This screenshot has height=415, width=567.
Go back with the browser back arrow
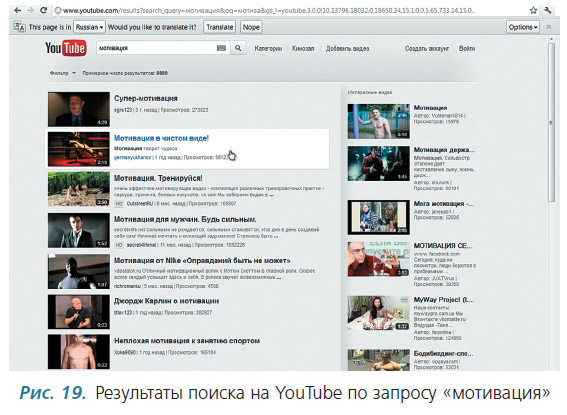pos(17,10)
